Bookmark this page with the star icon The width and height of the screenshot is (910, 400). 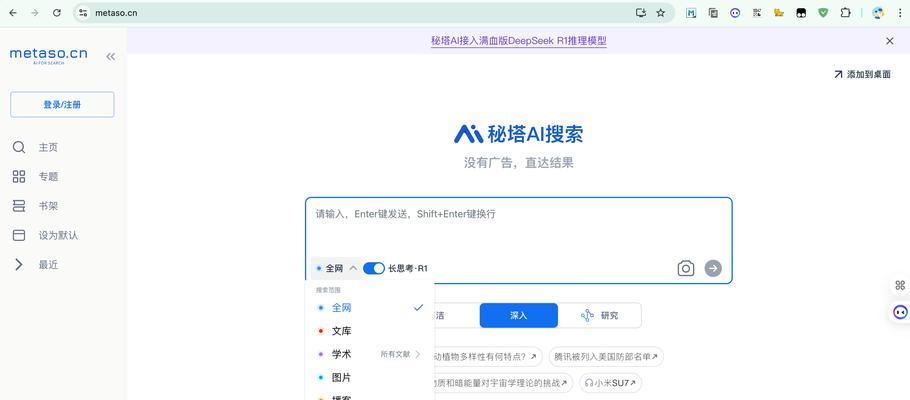click(660, 13)
